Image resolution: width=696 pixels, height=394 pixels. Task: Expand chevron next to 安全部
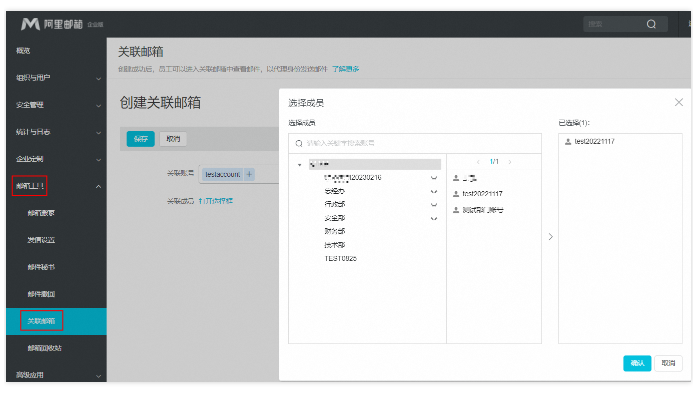coord(434,219)
